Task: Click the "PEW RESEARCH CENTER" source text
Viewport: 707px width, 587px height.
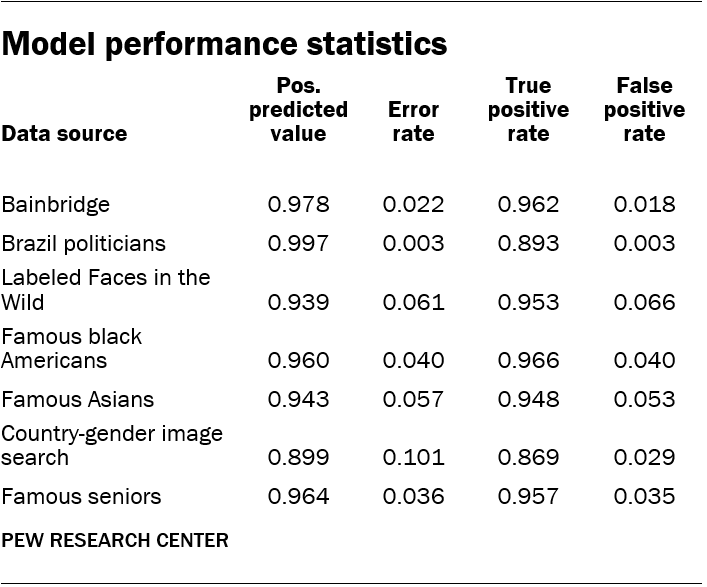Action: click(x=115, y=541)
